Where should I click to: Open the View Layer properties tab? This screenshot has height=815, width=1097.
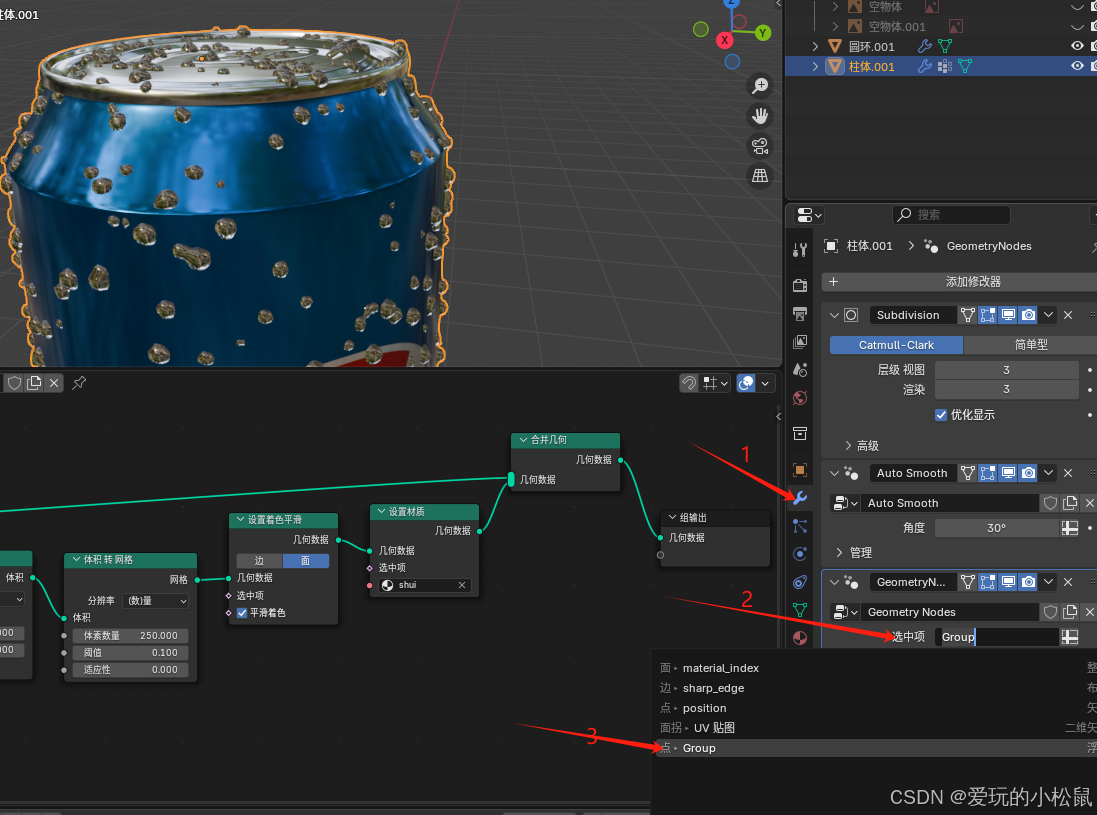click(800, 341)
